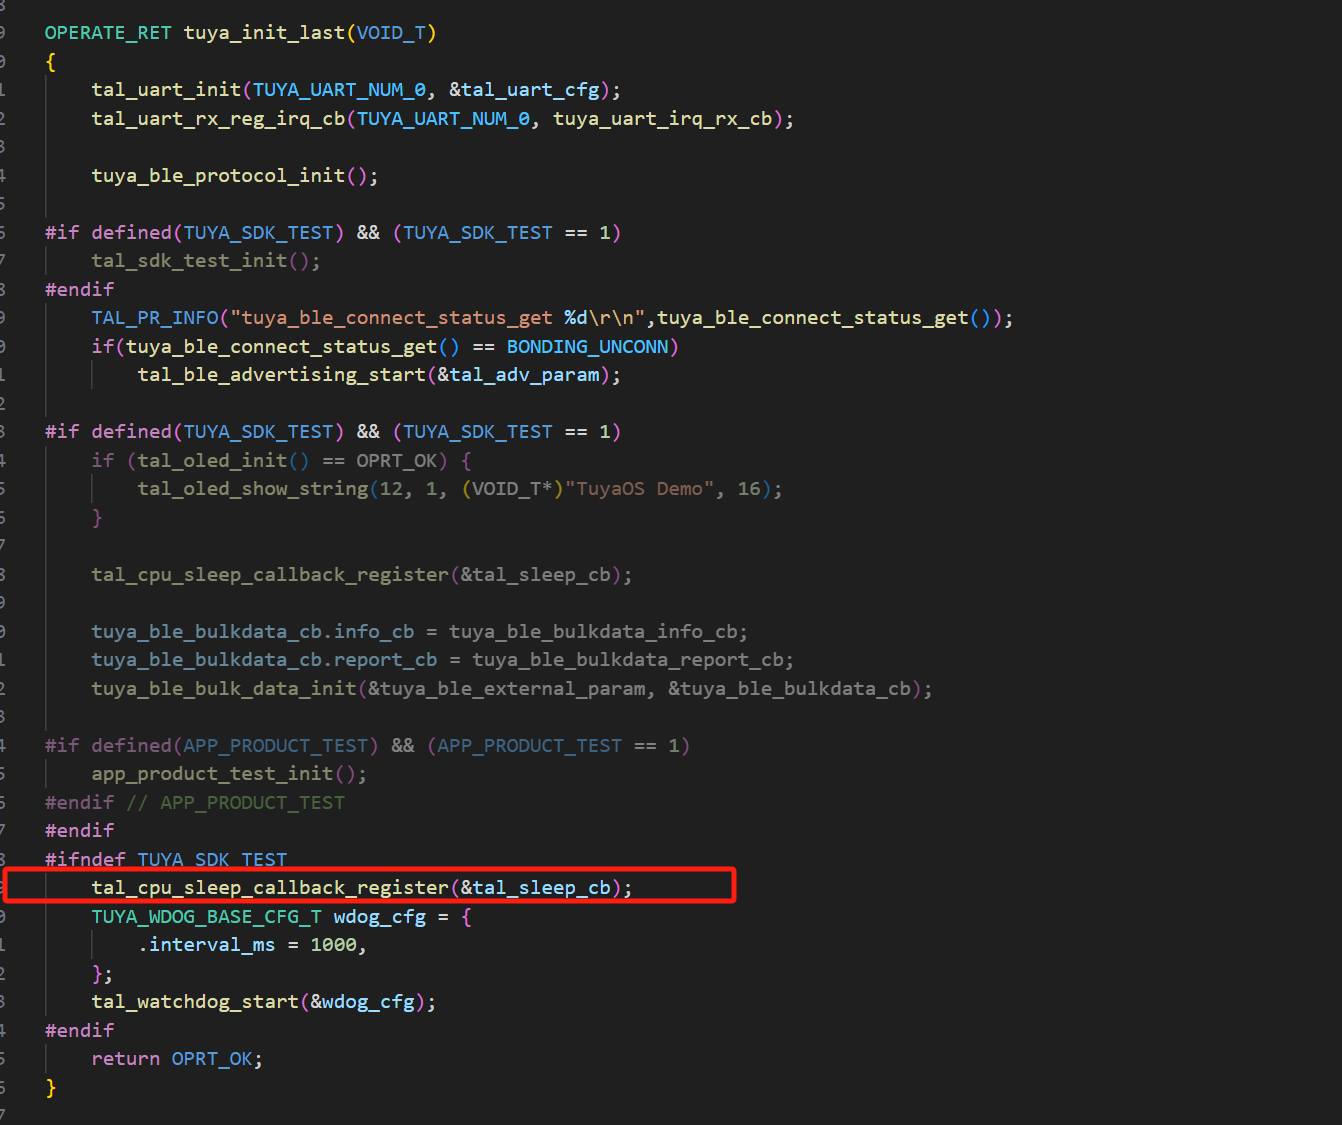Select the TUYA_WDOG_BASE_CFG_T type
1342x1125 pixels.
click(207, 917)
